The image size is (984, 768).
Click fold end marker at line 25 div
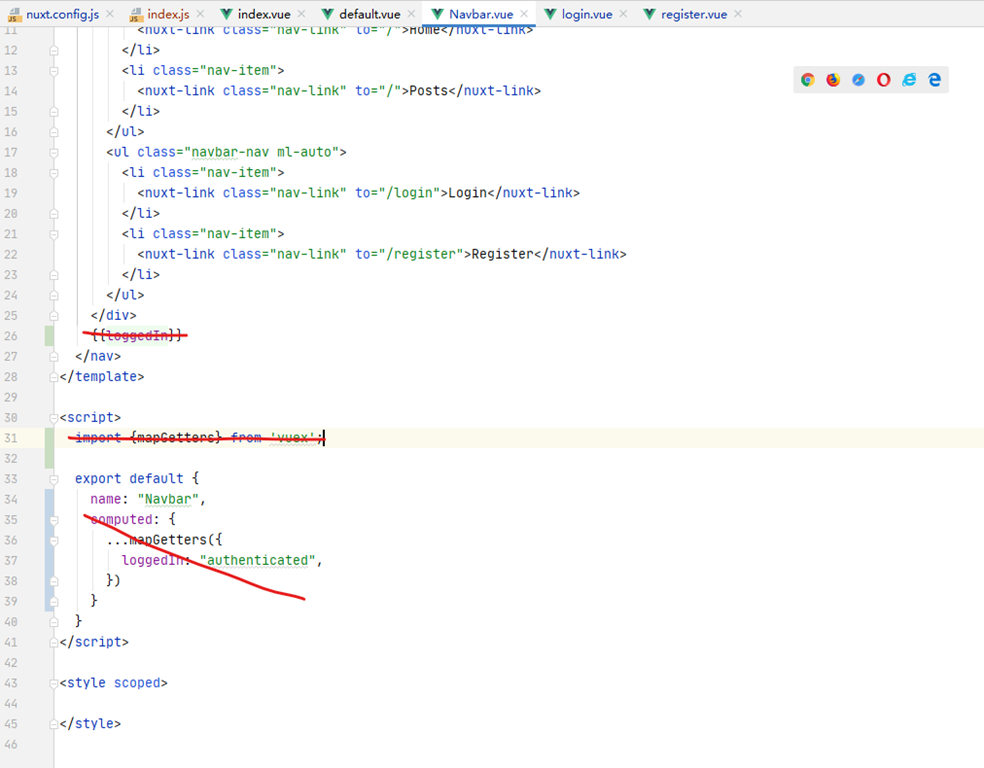pyautogui.click(x=54, y=316)
